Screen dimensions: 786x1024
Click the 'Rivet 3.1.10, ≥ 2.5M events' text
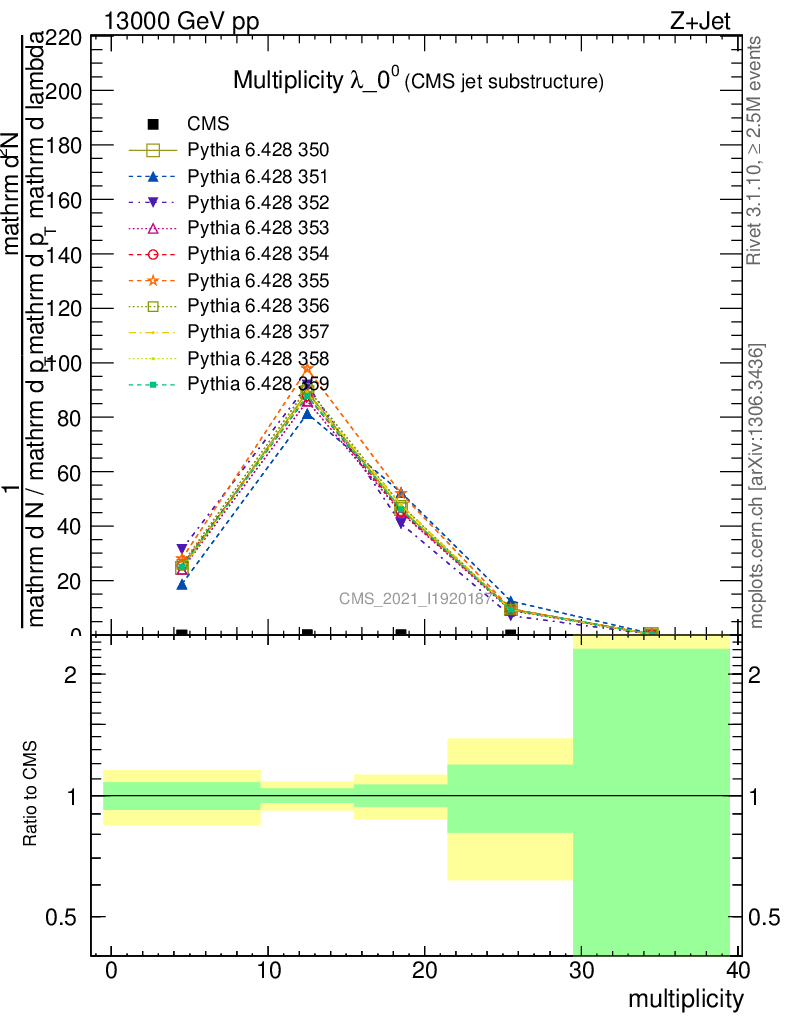click(754, 150)
